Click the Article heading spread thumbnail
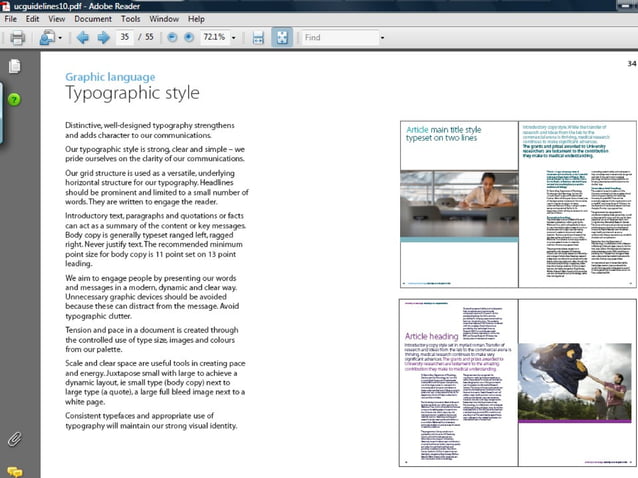638x478 pixels. 518,383
